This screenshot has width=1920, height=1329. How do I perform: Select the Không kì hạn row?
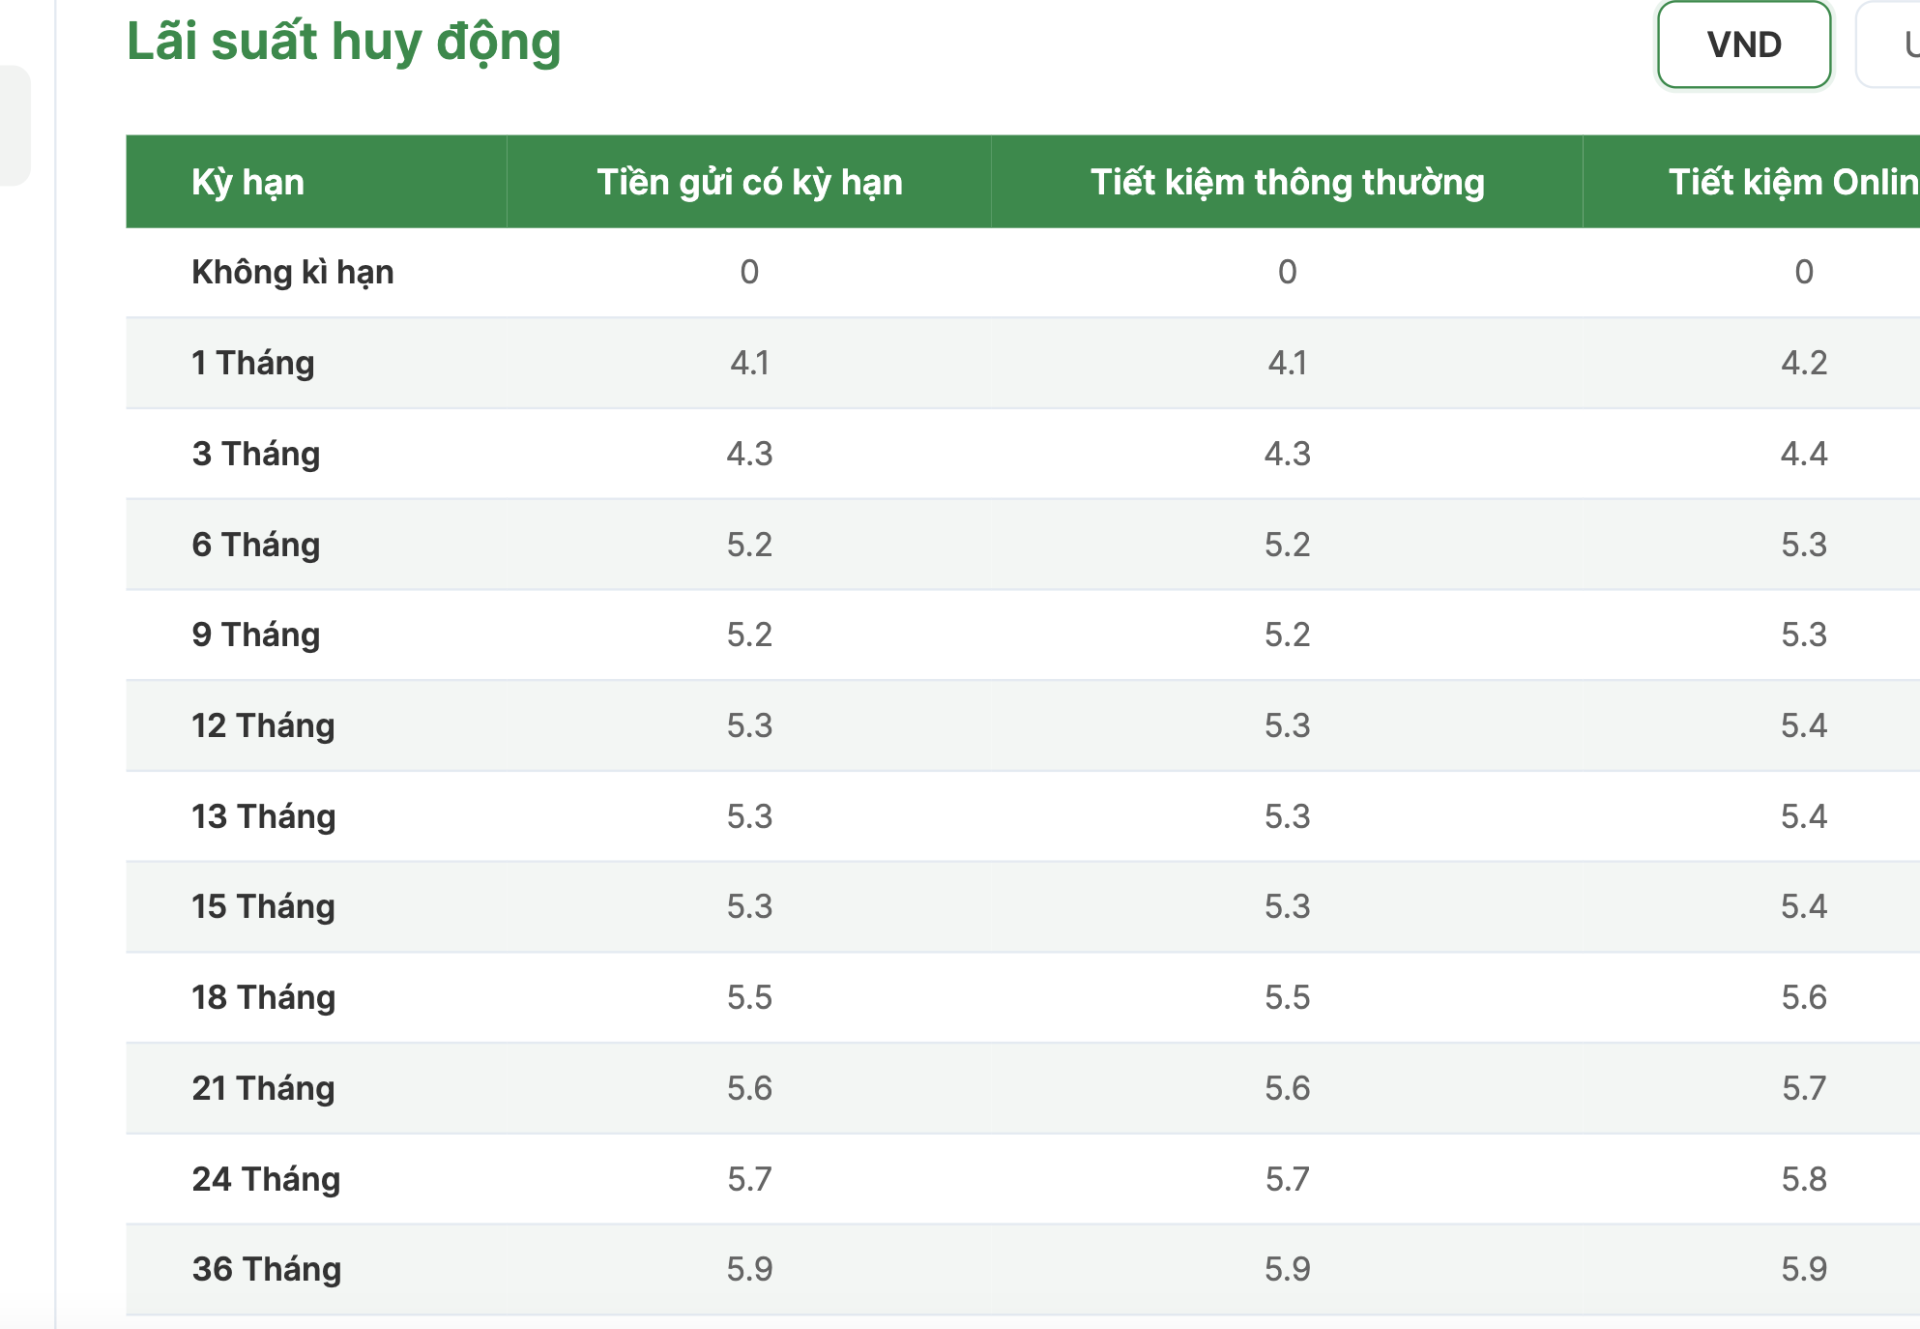(292, 271)
